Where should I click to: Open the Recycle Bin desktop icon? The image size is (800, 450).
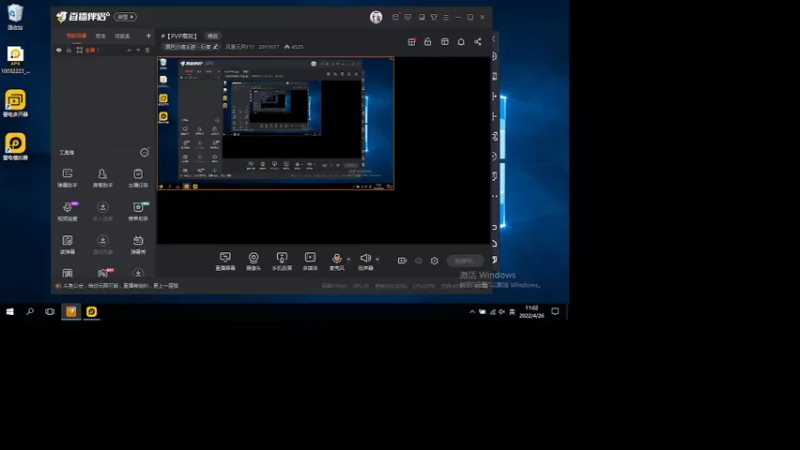[x=15, y=17]
